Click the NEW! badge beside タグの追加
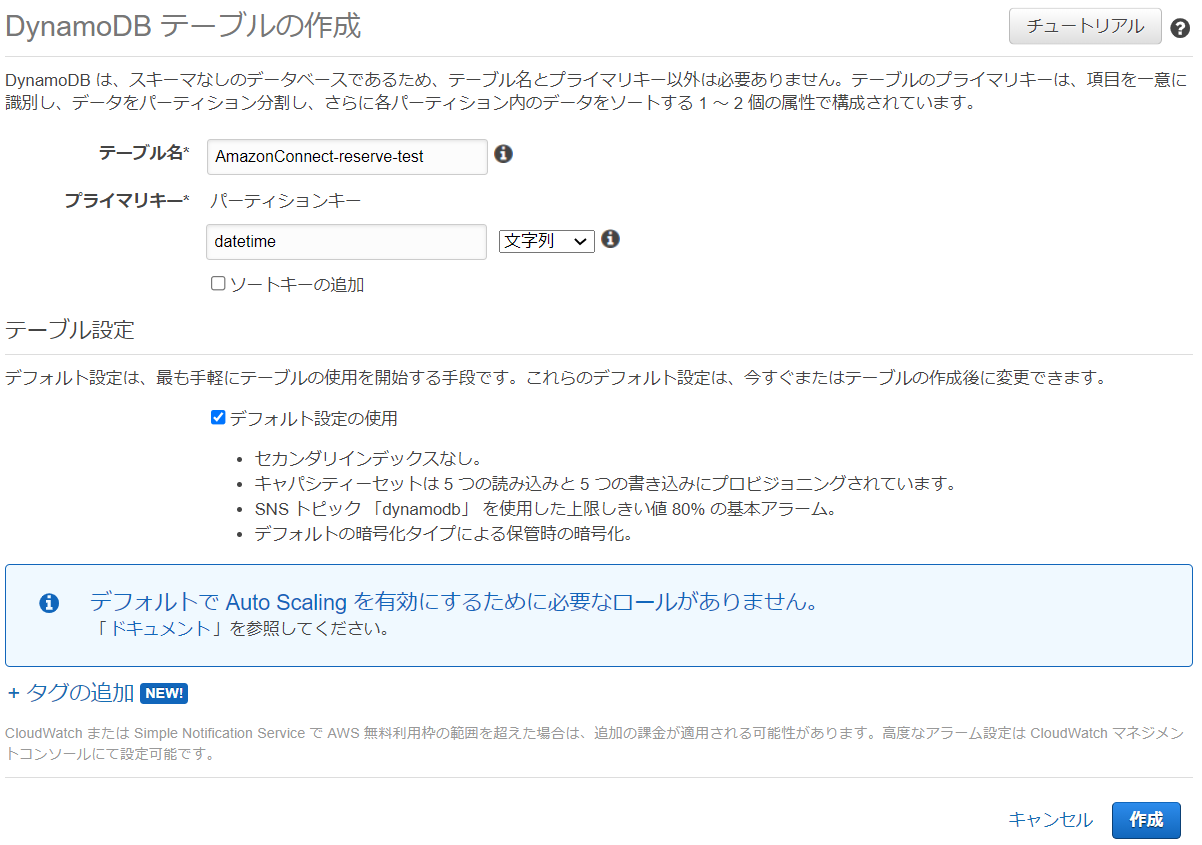The image size is (1202, 845). (x=164, y=693)
